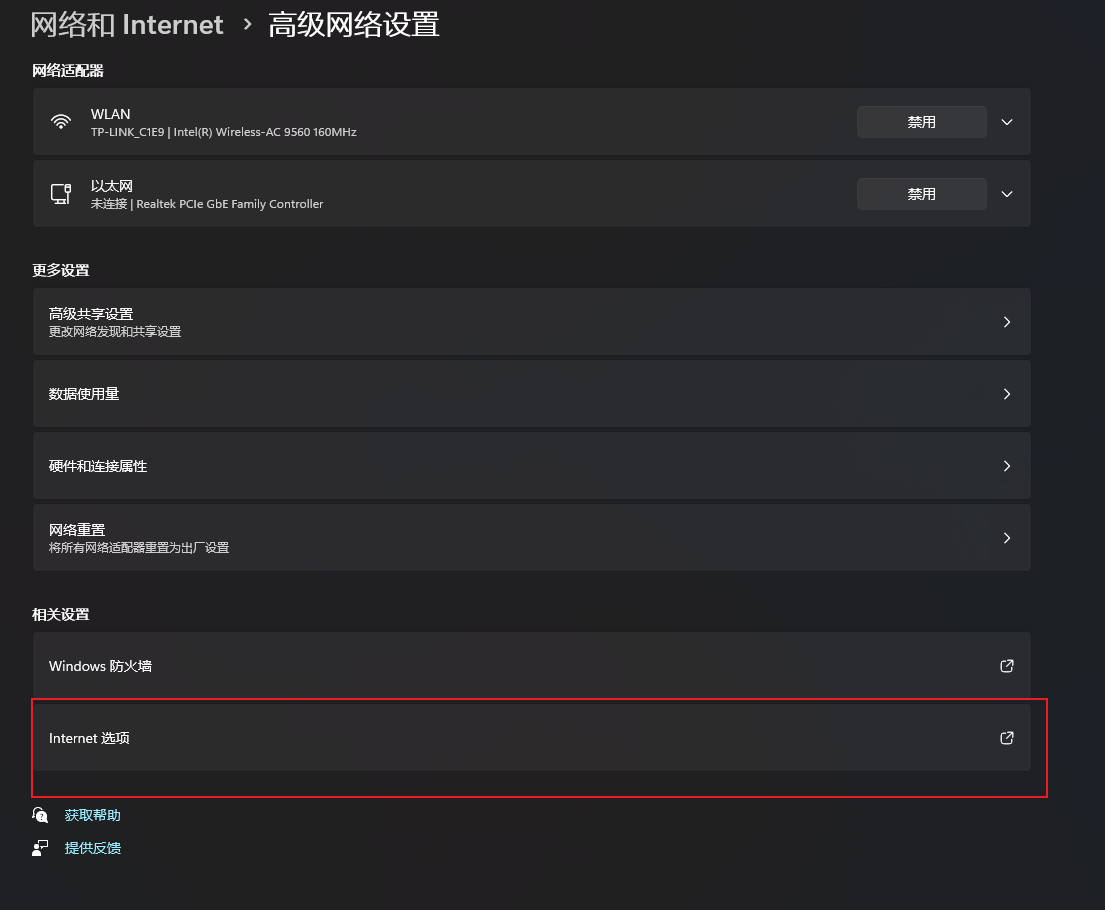
Task: Open 硬件和连接属性 settings
Action: 531,466
